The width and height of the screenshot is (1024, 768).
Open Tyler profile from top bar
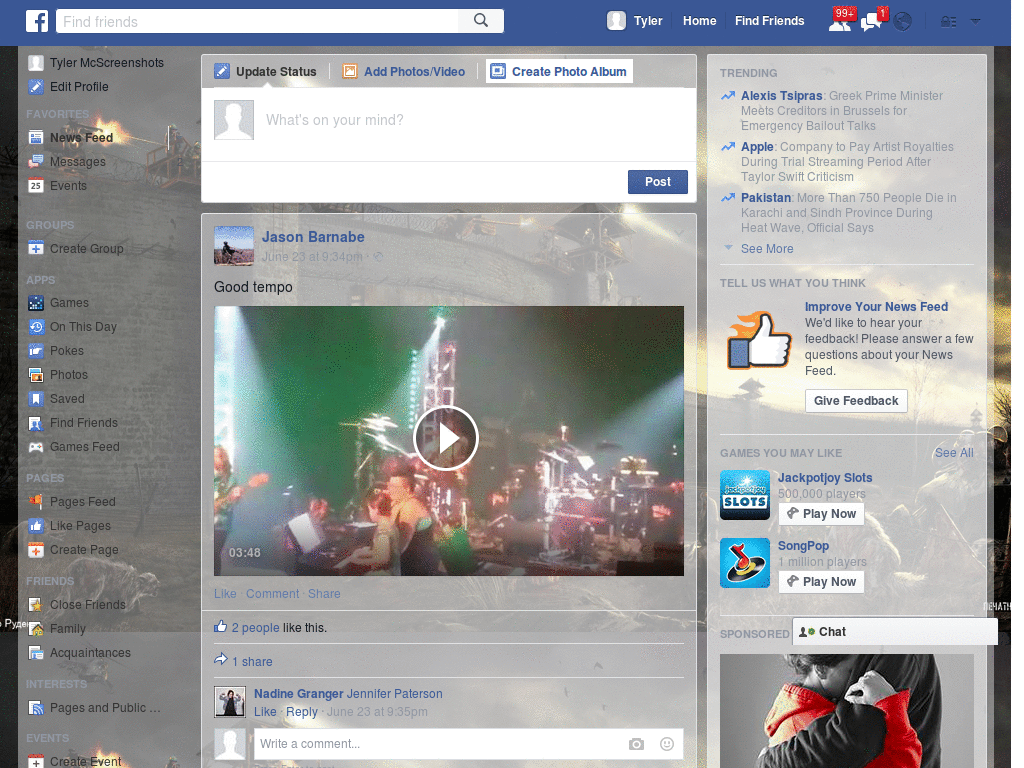coord(635,21)
